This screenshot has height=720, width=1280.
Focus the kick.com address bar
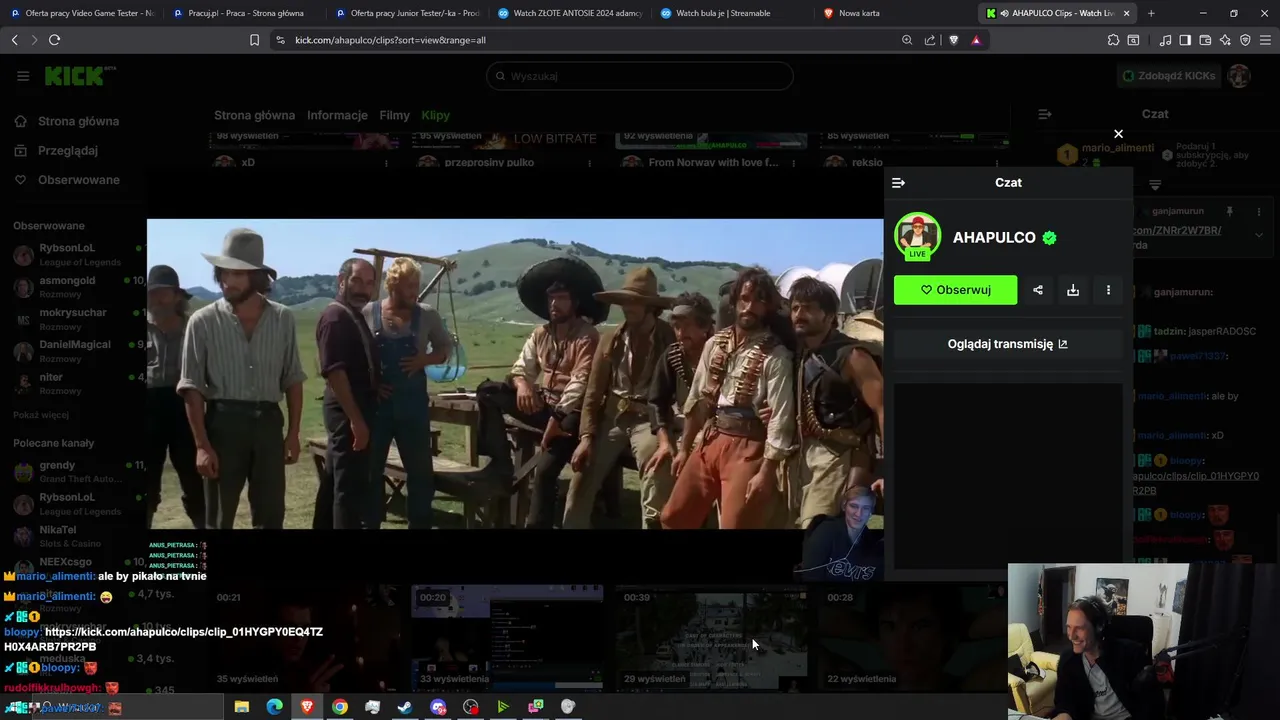click(590, 40)
